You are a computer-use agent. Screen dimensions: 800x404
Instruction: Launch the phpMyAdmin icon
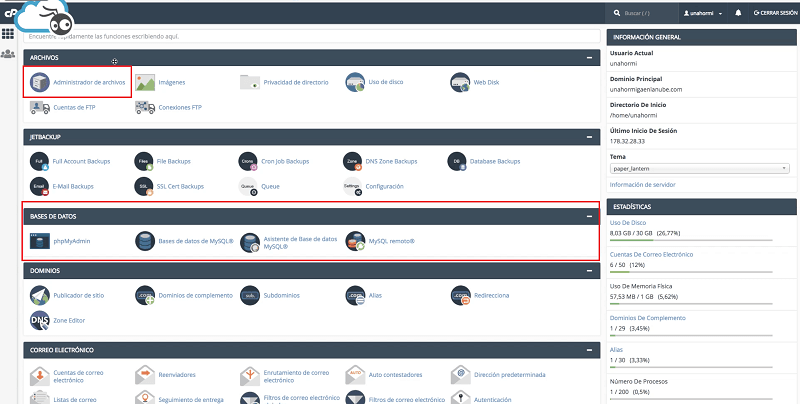tap(40, 241)
